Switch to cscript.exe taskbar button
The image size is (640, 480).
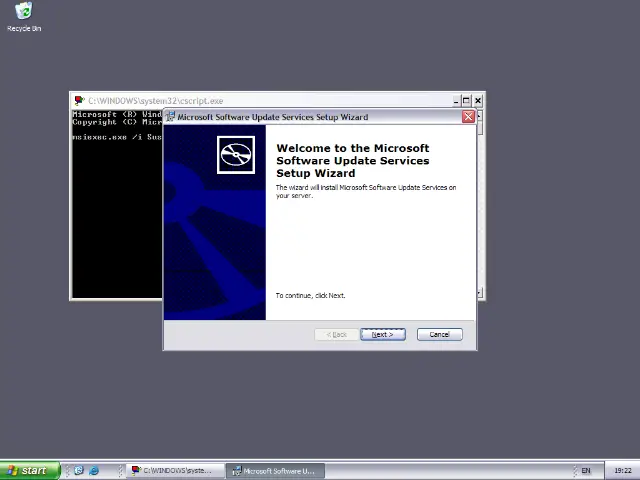[x=175, y=471]
